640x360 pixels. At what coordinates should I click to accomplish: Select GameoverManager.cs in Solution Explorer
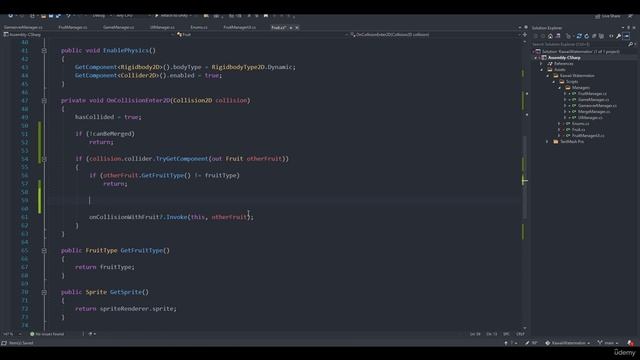597,106
